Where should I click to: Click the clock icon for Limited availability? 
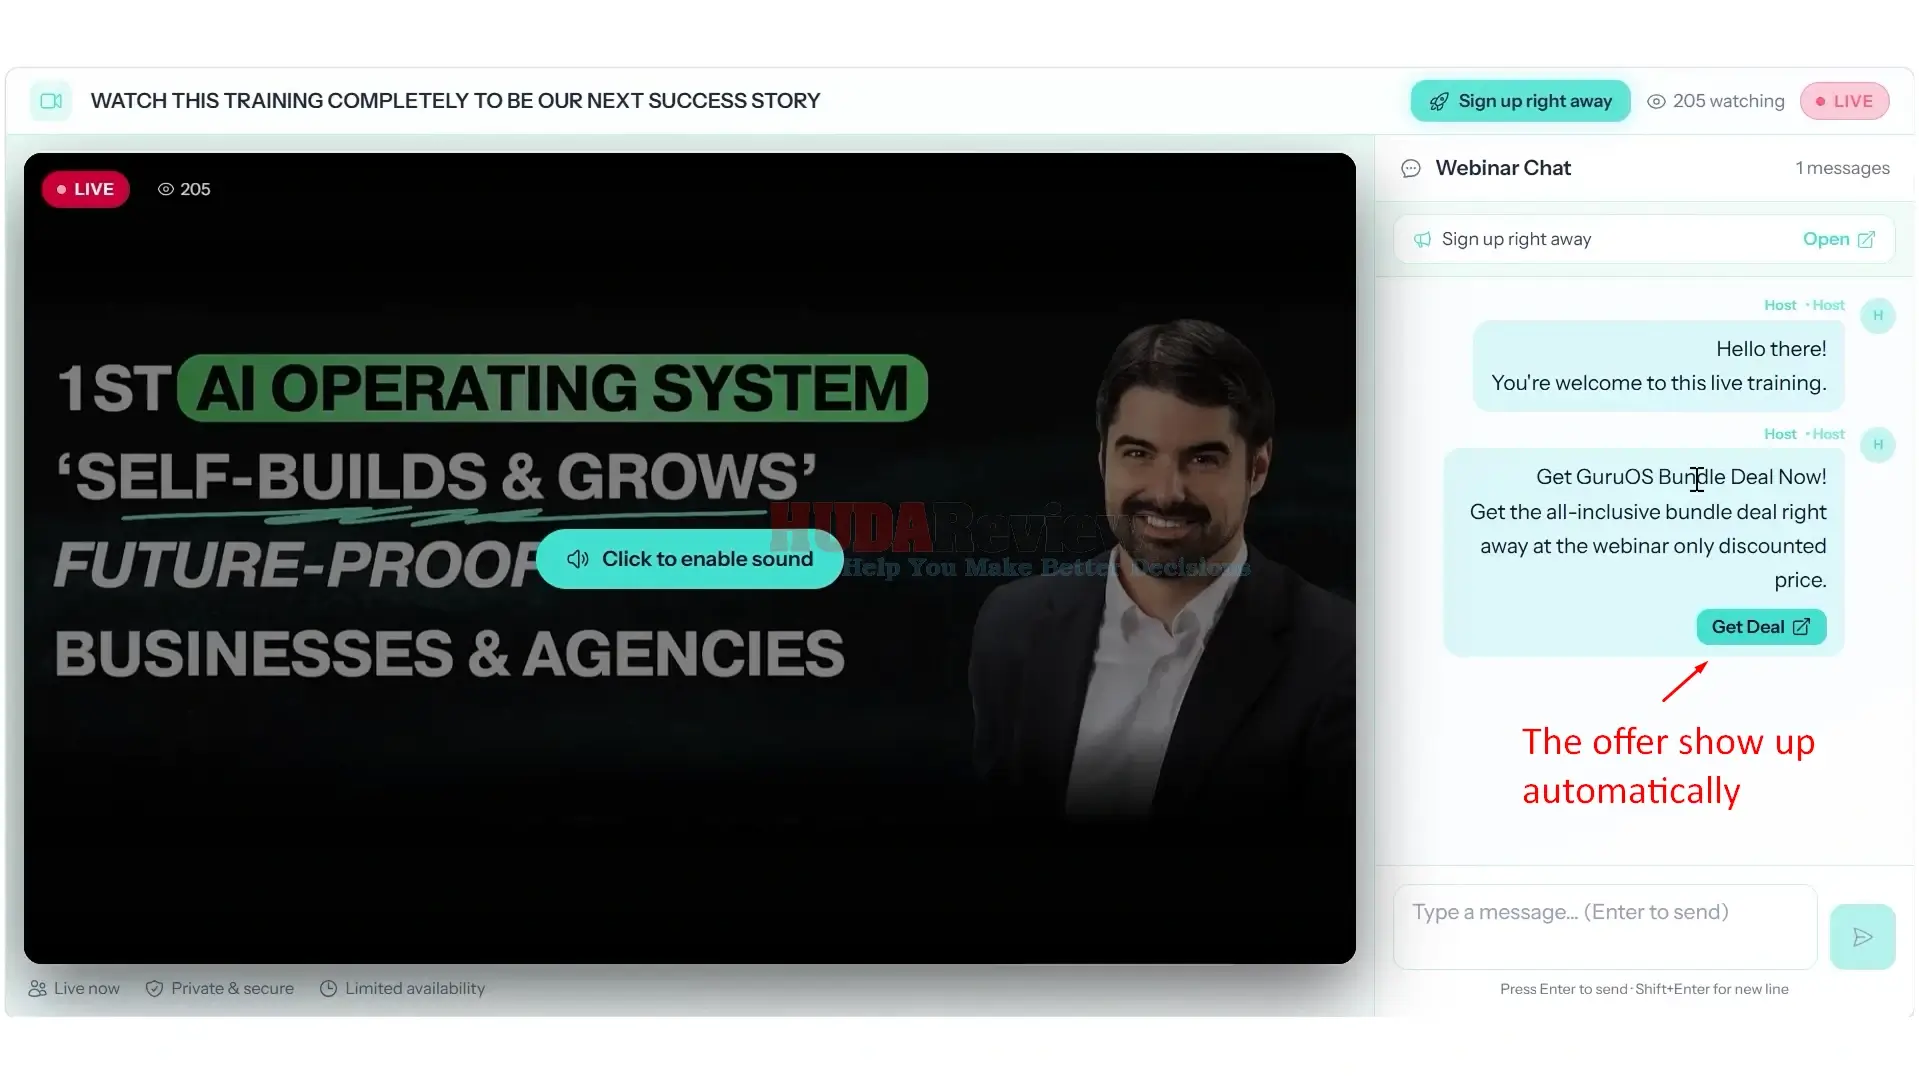click(328, 989)
